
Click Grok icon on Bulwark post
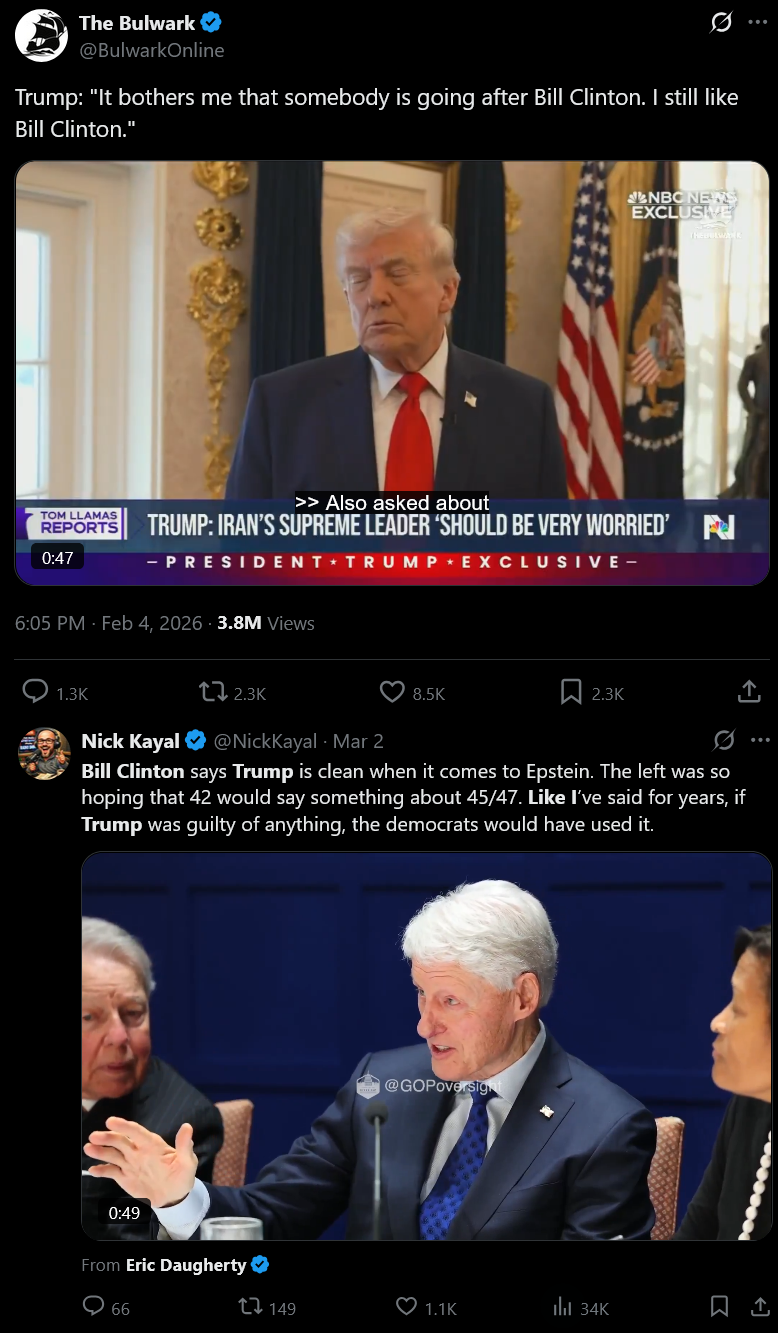[x=720, y=23]
